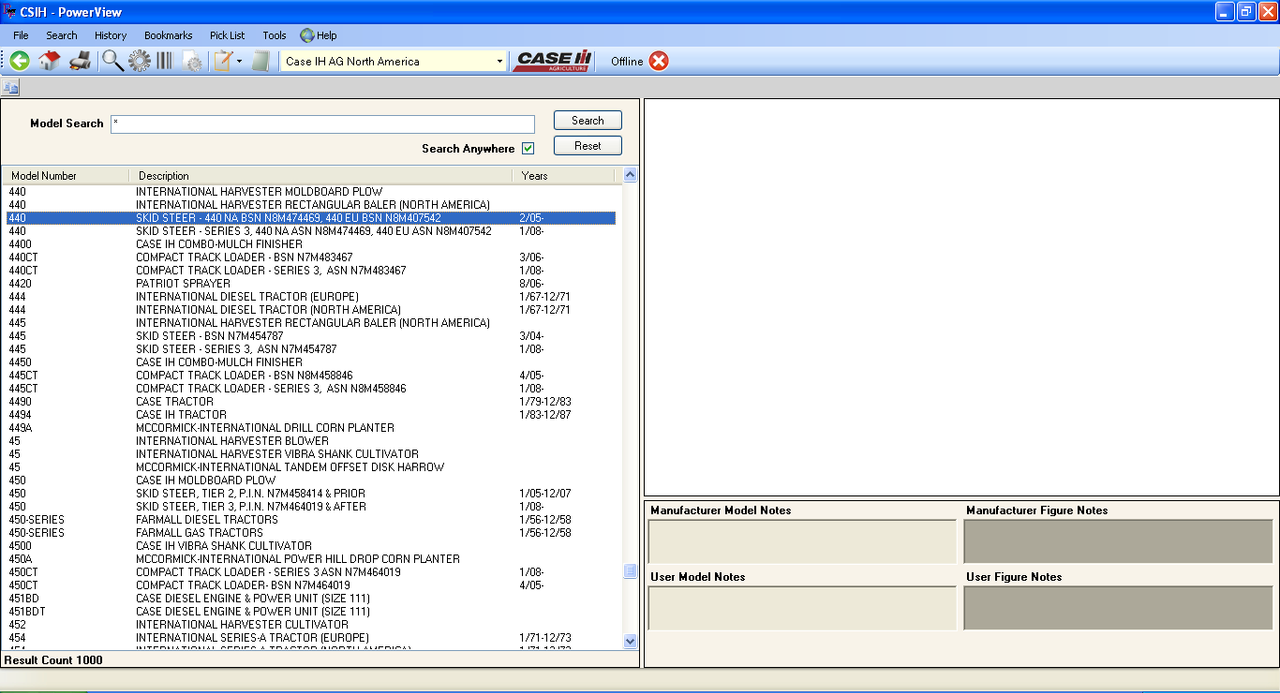
Task: Click the Model Search input field
Action: tap(322, 123)
